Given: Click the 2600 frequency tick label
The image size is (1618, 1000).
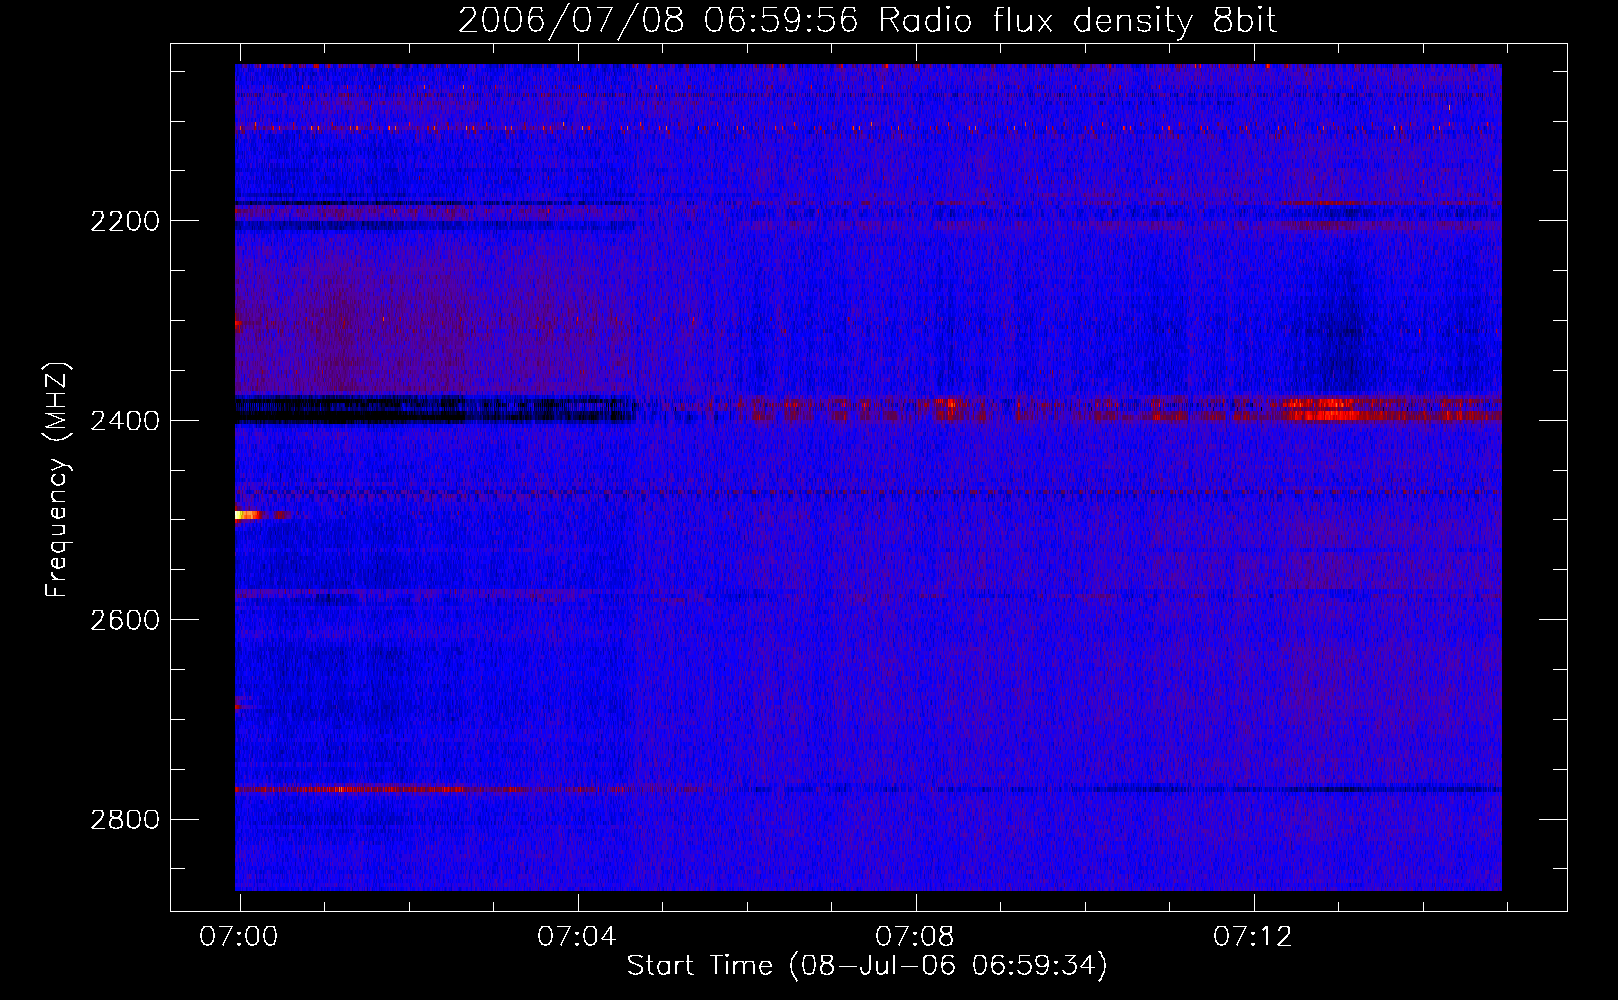Looking at the screenshot, I should (125, 620).
